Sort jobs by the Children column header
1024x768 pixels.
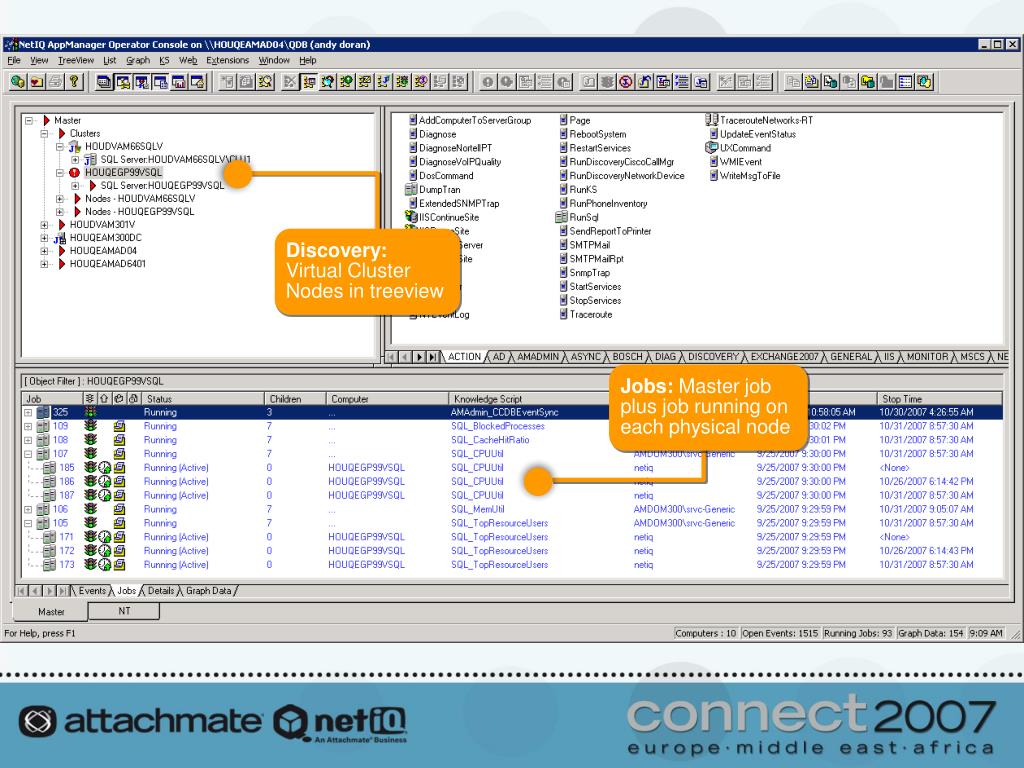tap(295, 398)
